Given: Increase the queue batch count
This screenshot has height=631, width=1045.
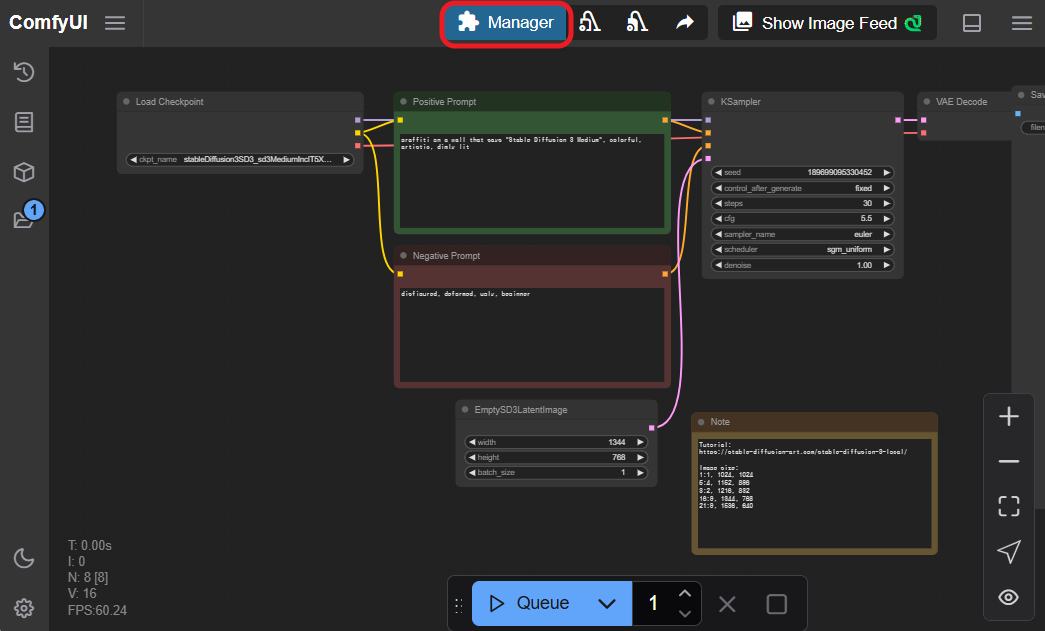Looking at the screenshot, I should [684, 593].
